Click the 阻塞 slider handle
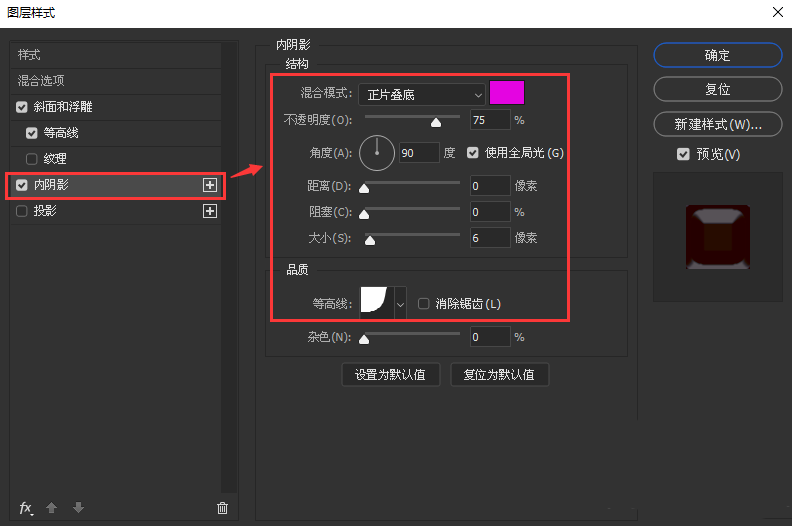Image resolution: width=792 pixels, height=526 pixels. (364, 214)
